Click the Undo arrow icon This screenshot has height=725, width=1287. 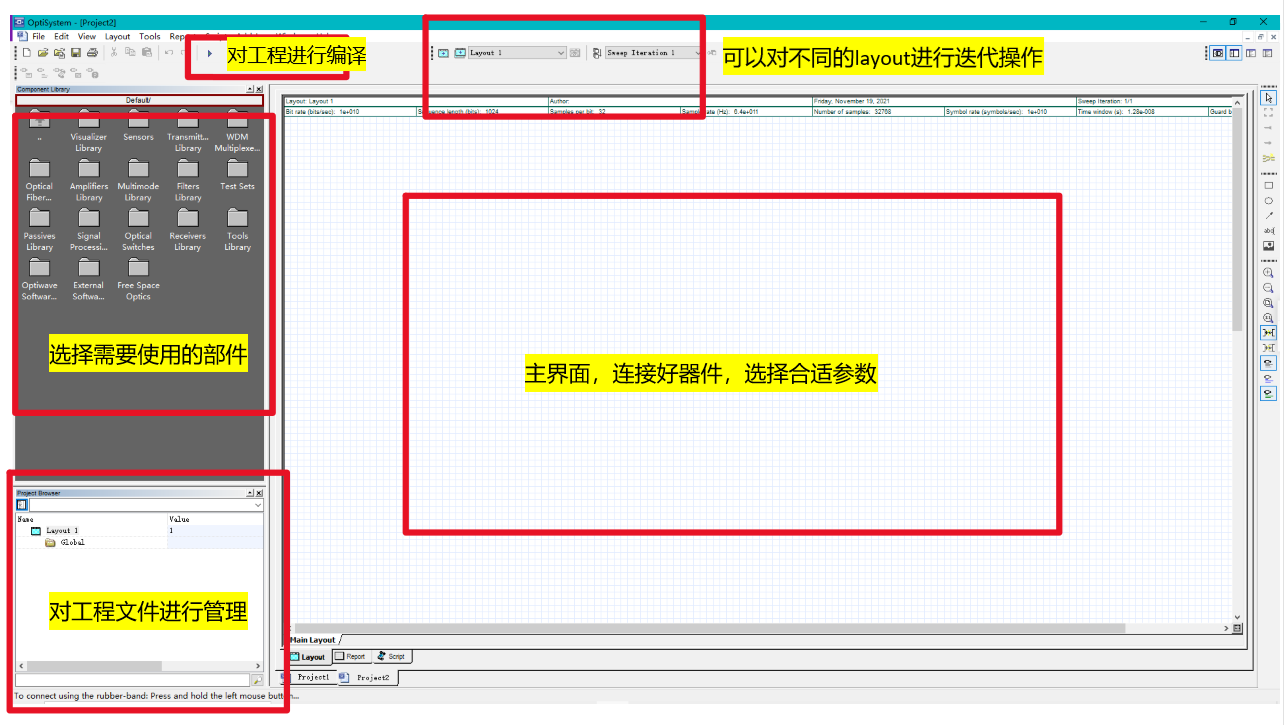(x=168, y=52)
